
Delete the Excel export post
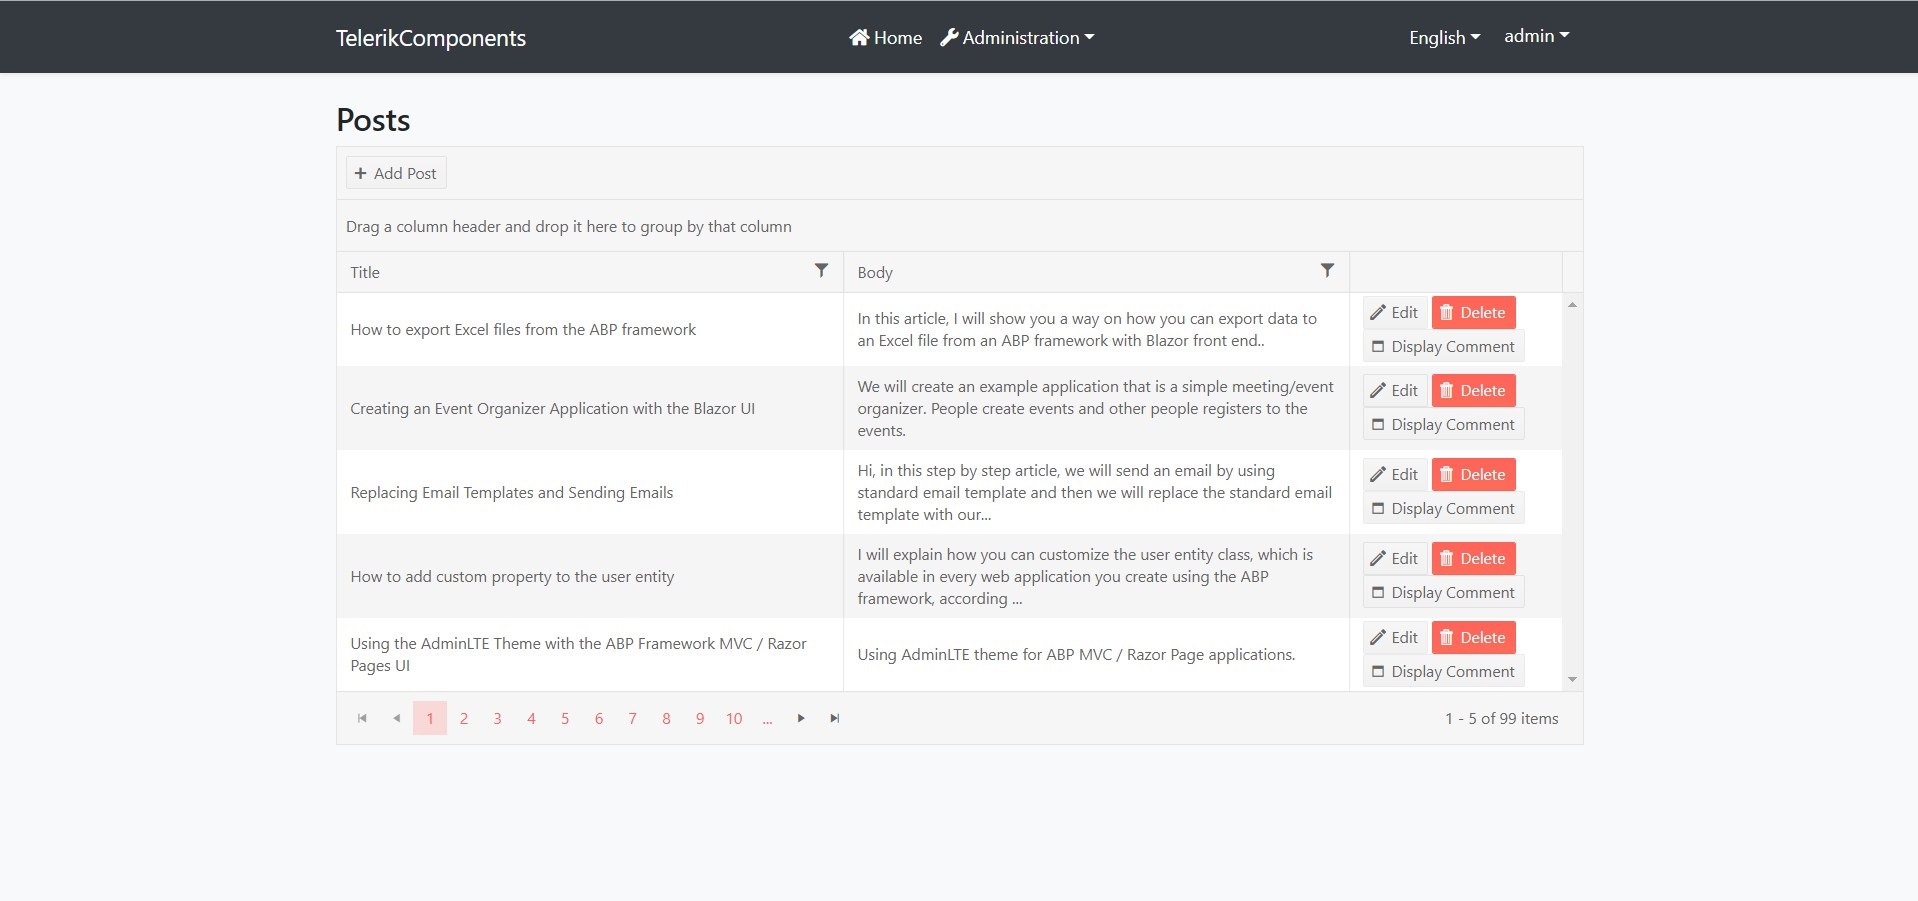click(1473, 312)
